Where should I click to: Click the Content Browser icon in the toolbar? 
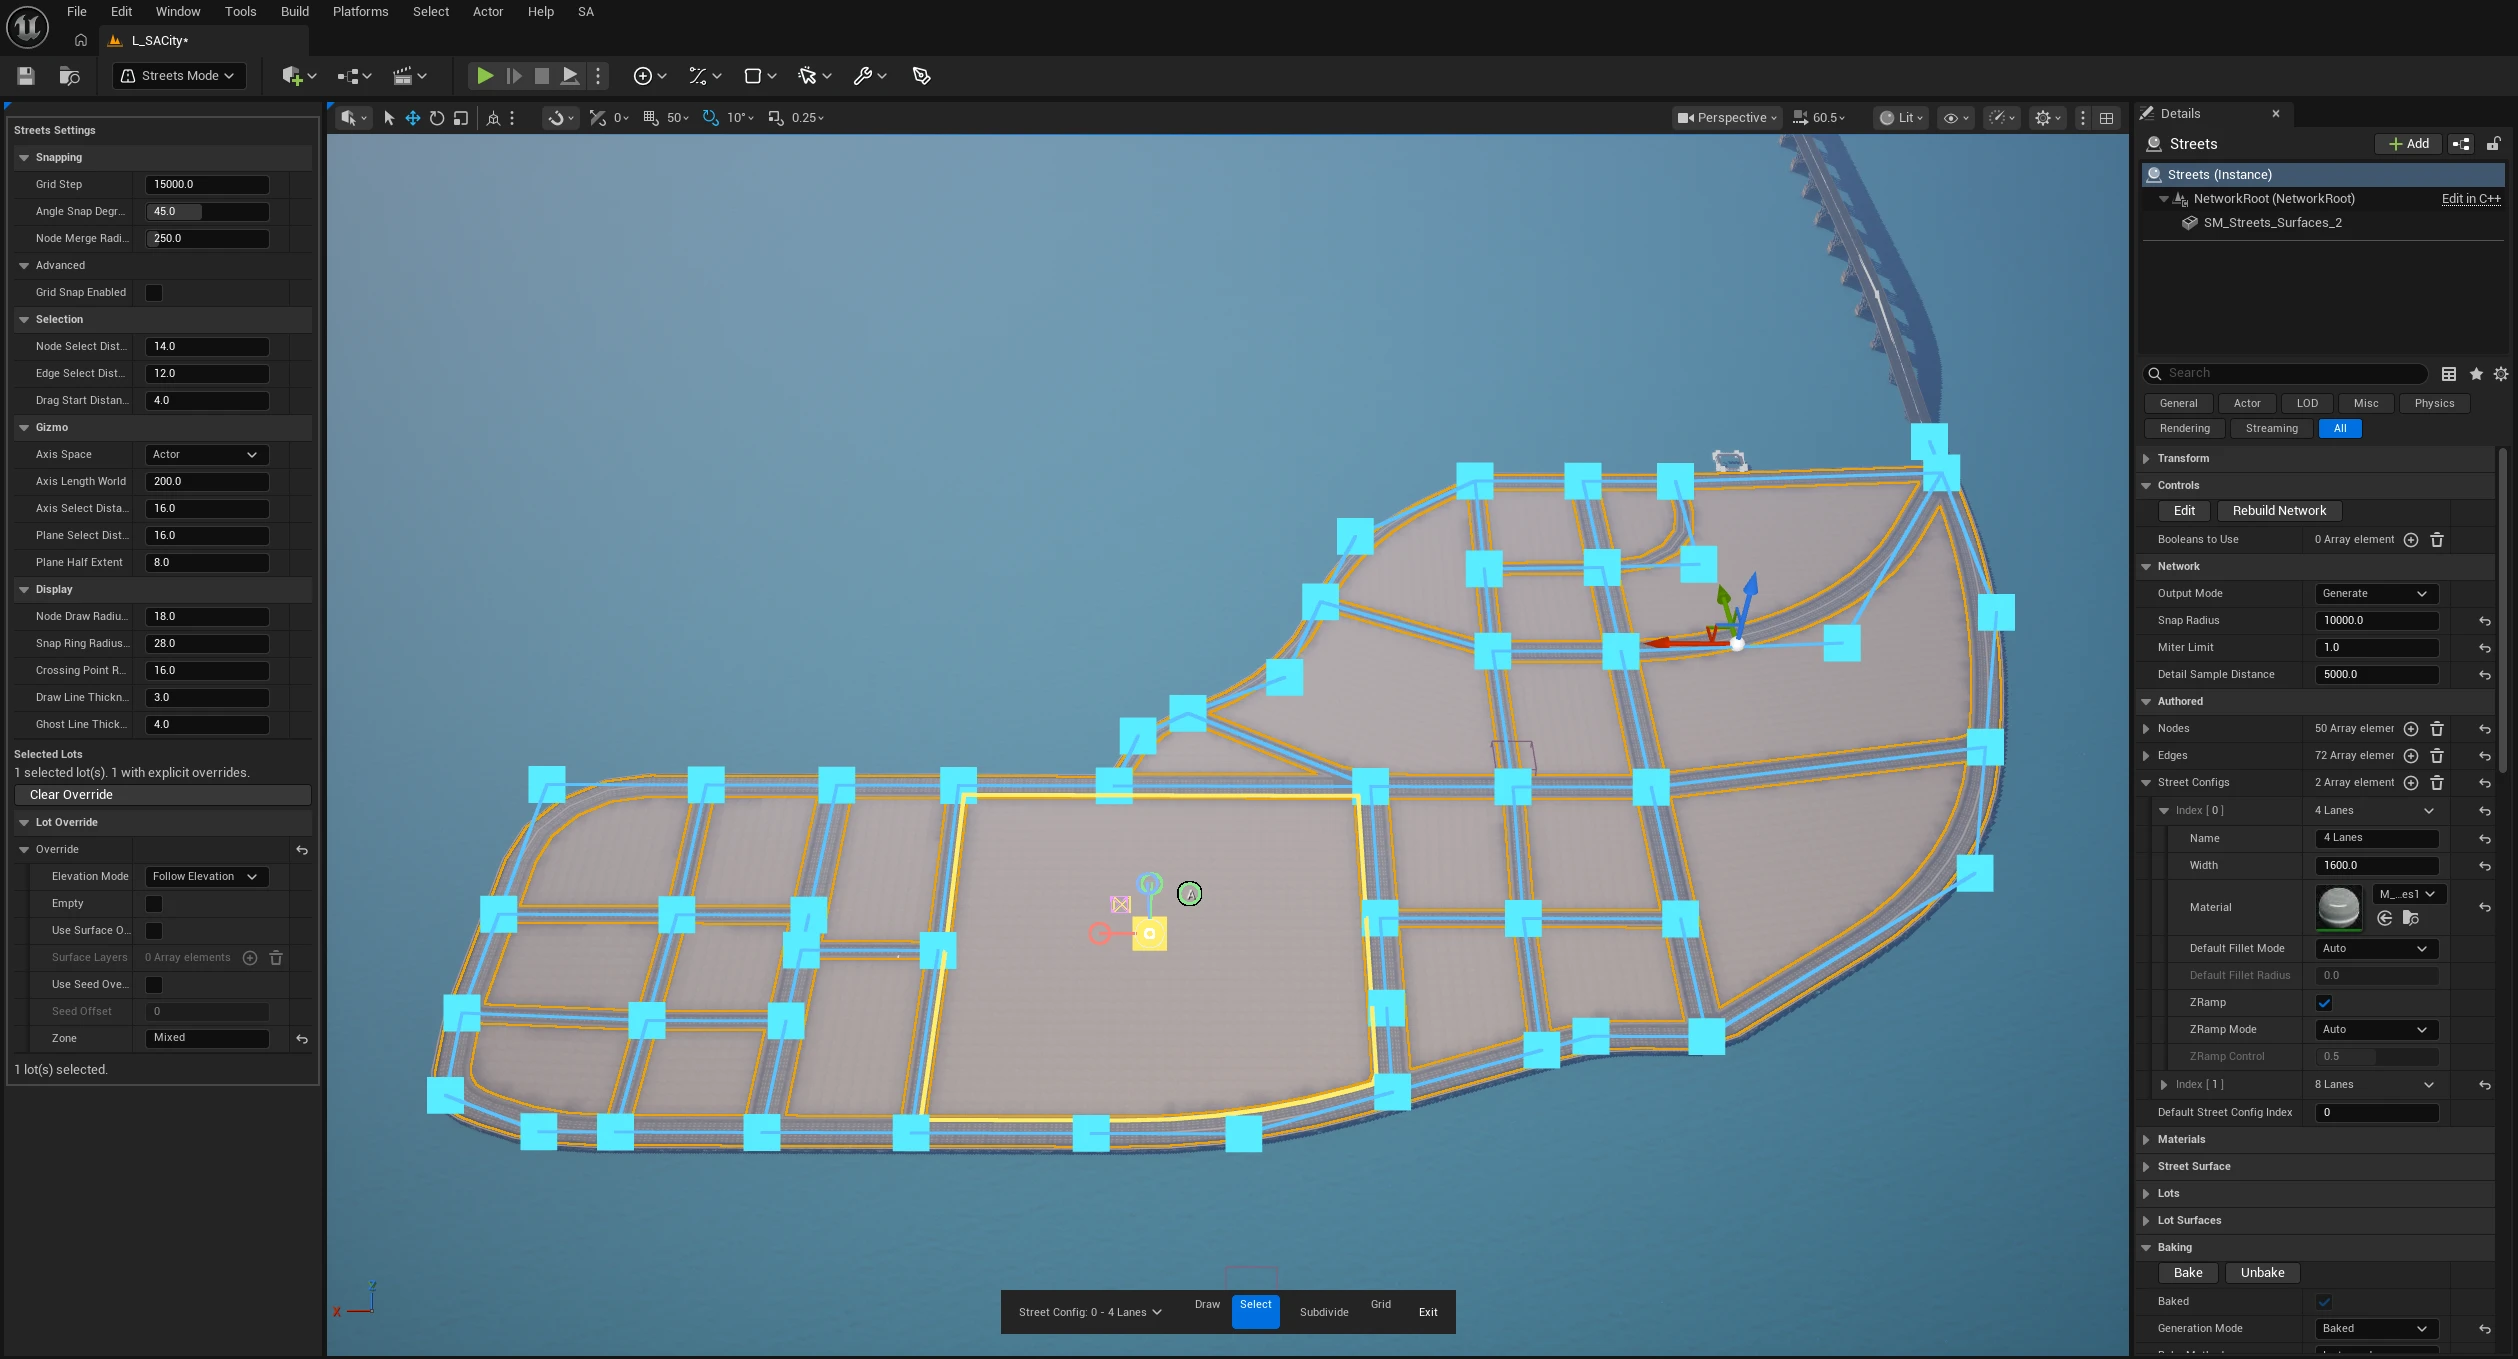coord(69,76)
